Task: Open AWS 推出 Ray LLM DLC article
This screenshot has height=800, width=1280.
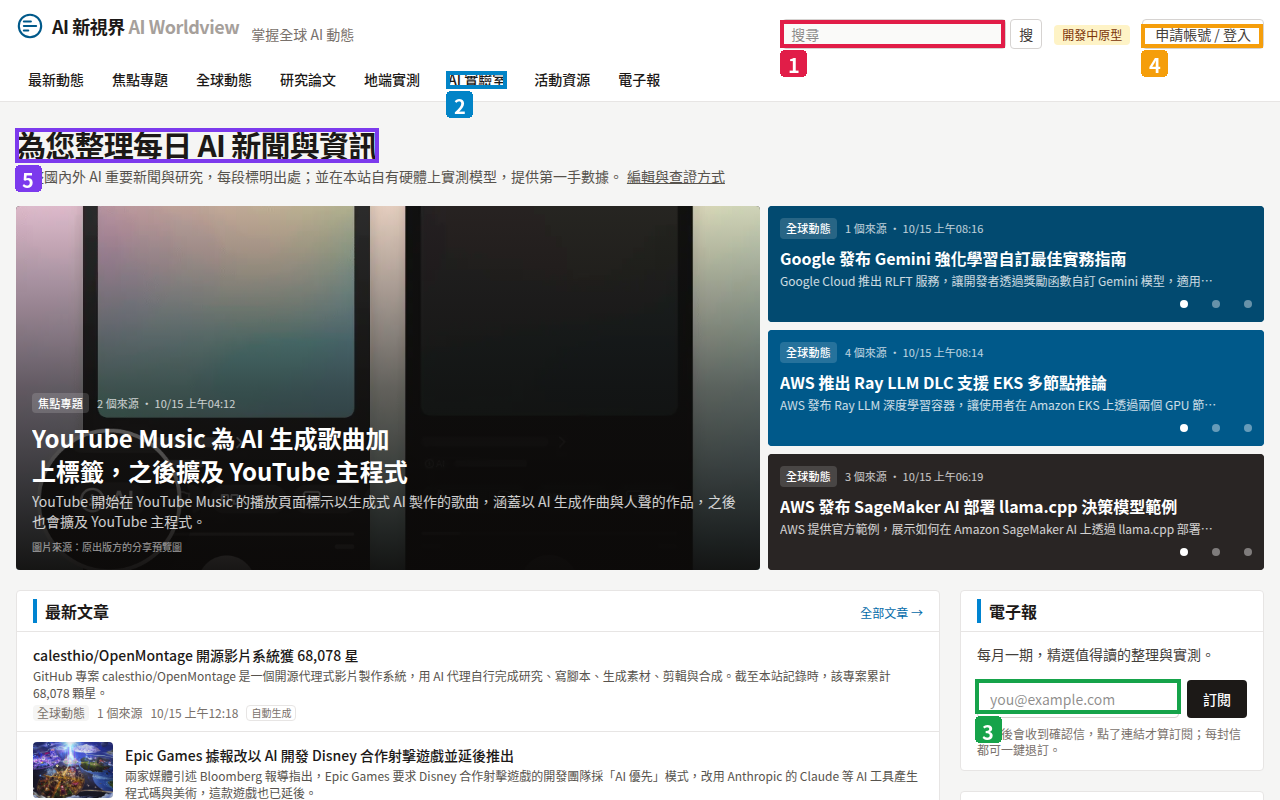Action: (943, 383)
